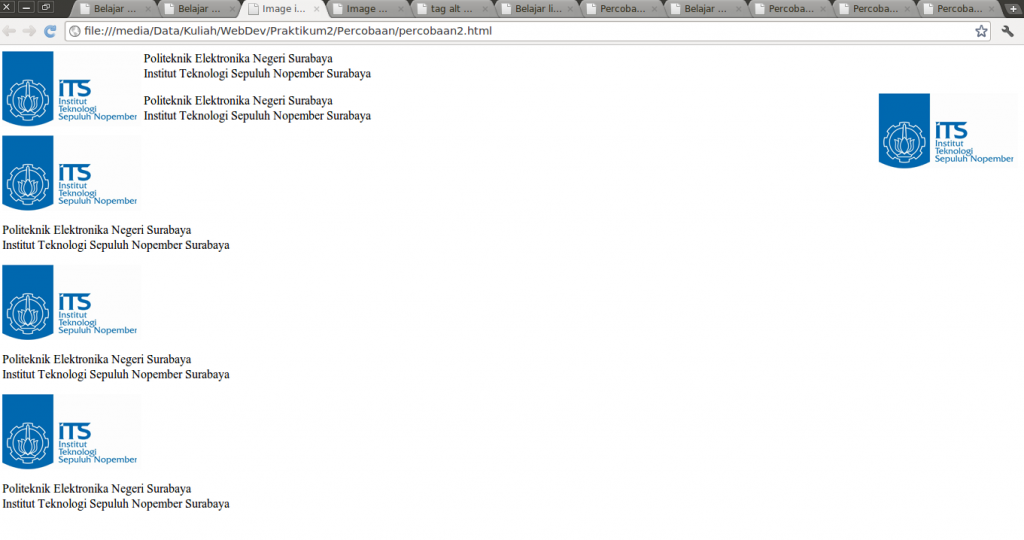
Task: Switch to the 'Belajar li...' tab
Action: click(x=536, y=9)
